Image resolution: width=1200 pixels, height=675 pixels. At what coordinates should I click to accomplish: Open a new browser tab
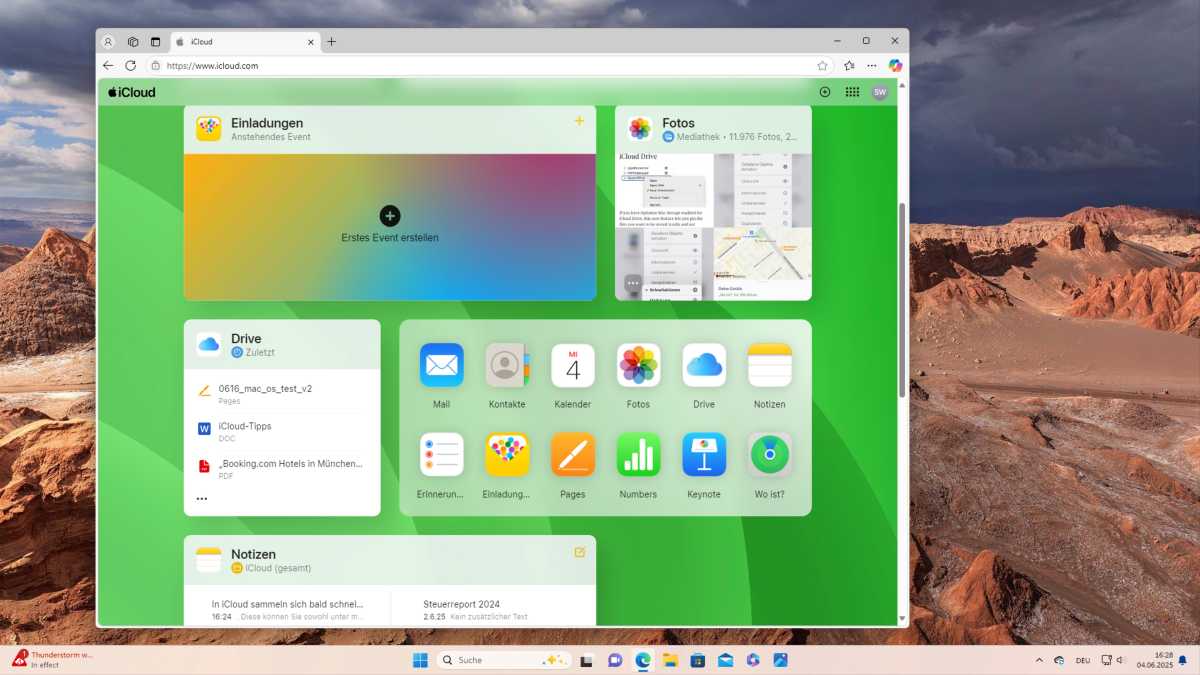(332, 42)
